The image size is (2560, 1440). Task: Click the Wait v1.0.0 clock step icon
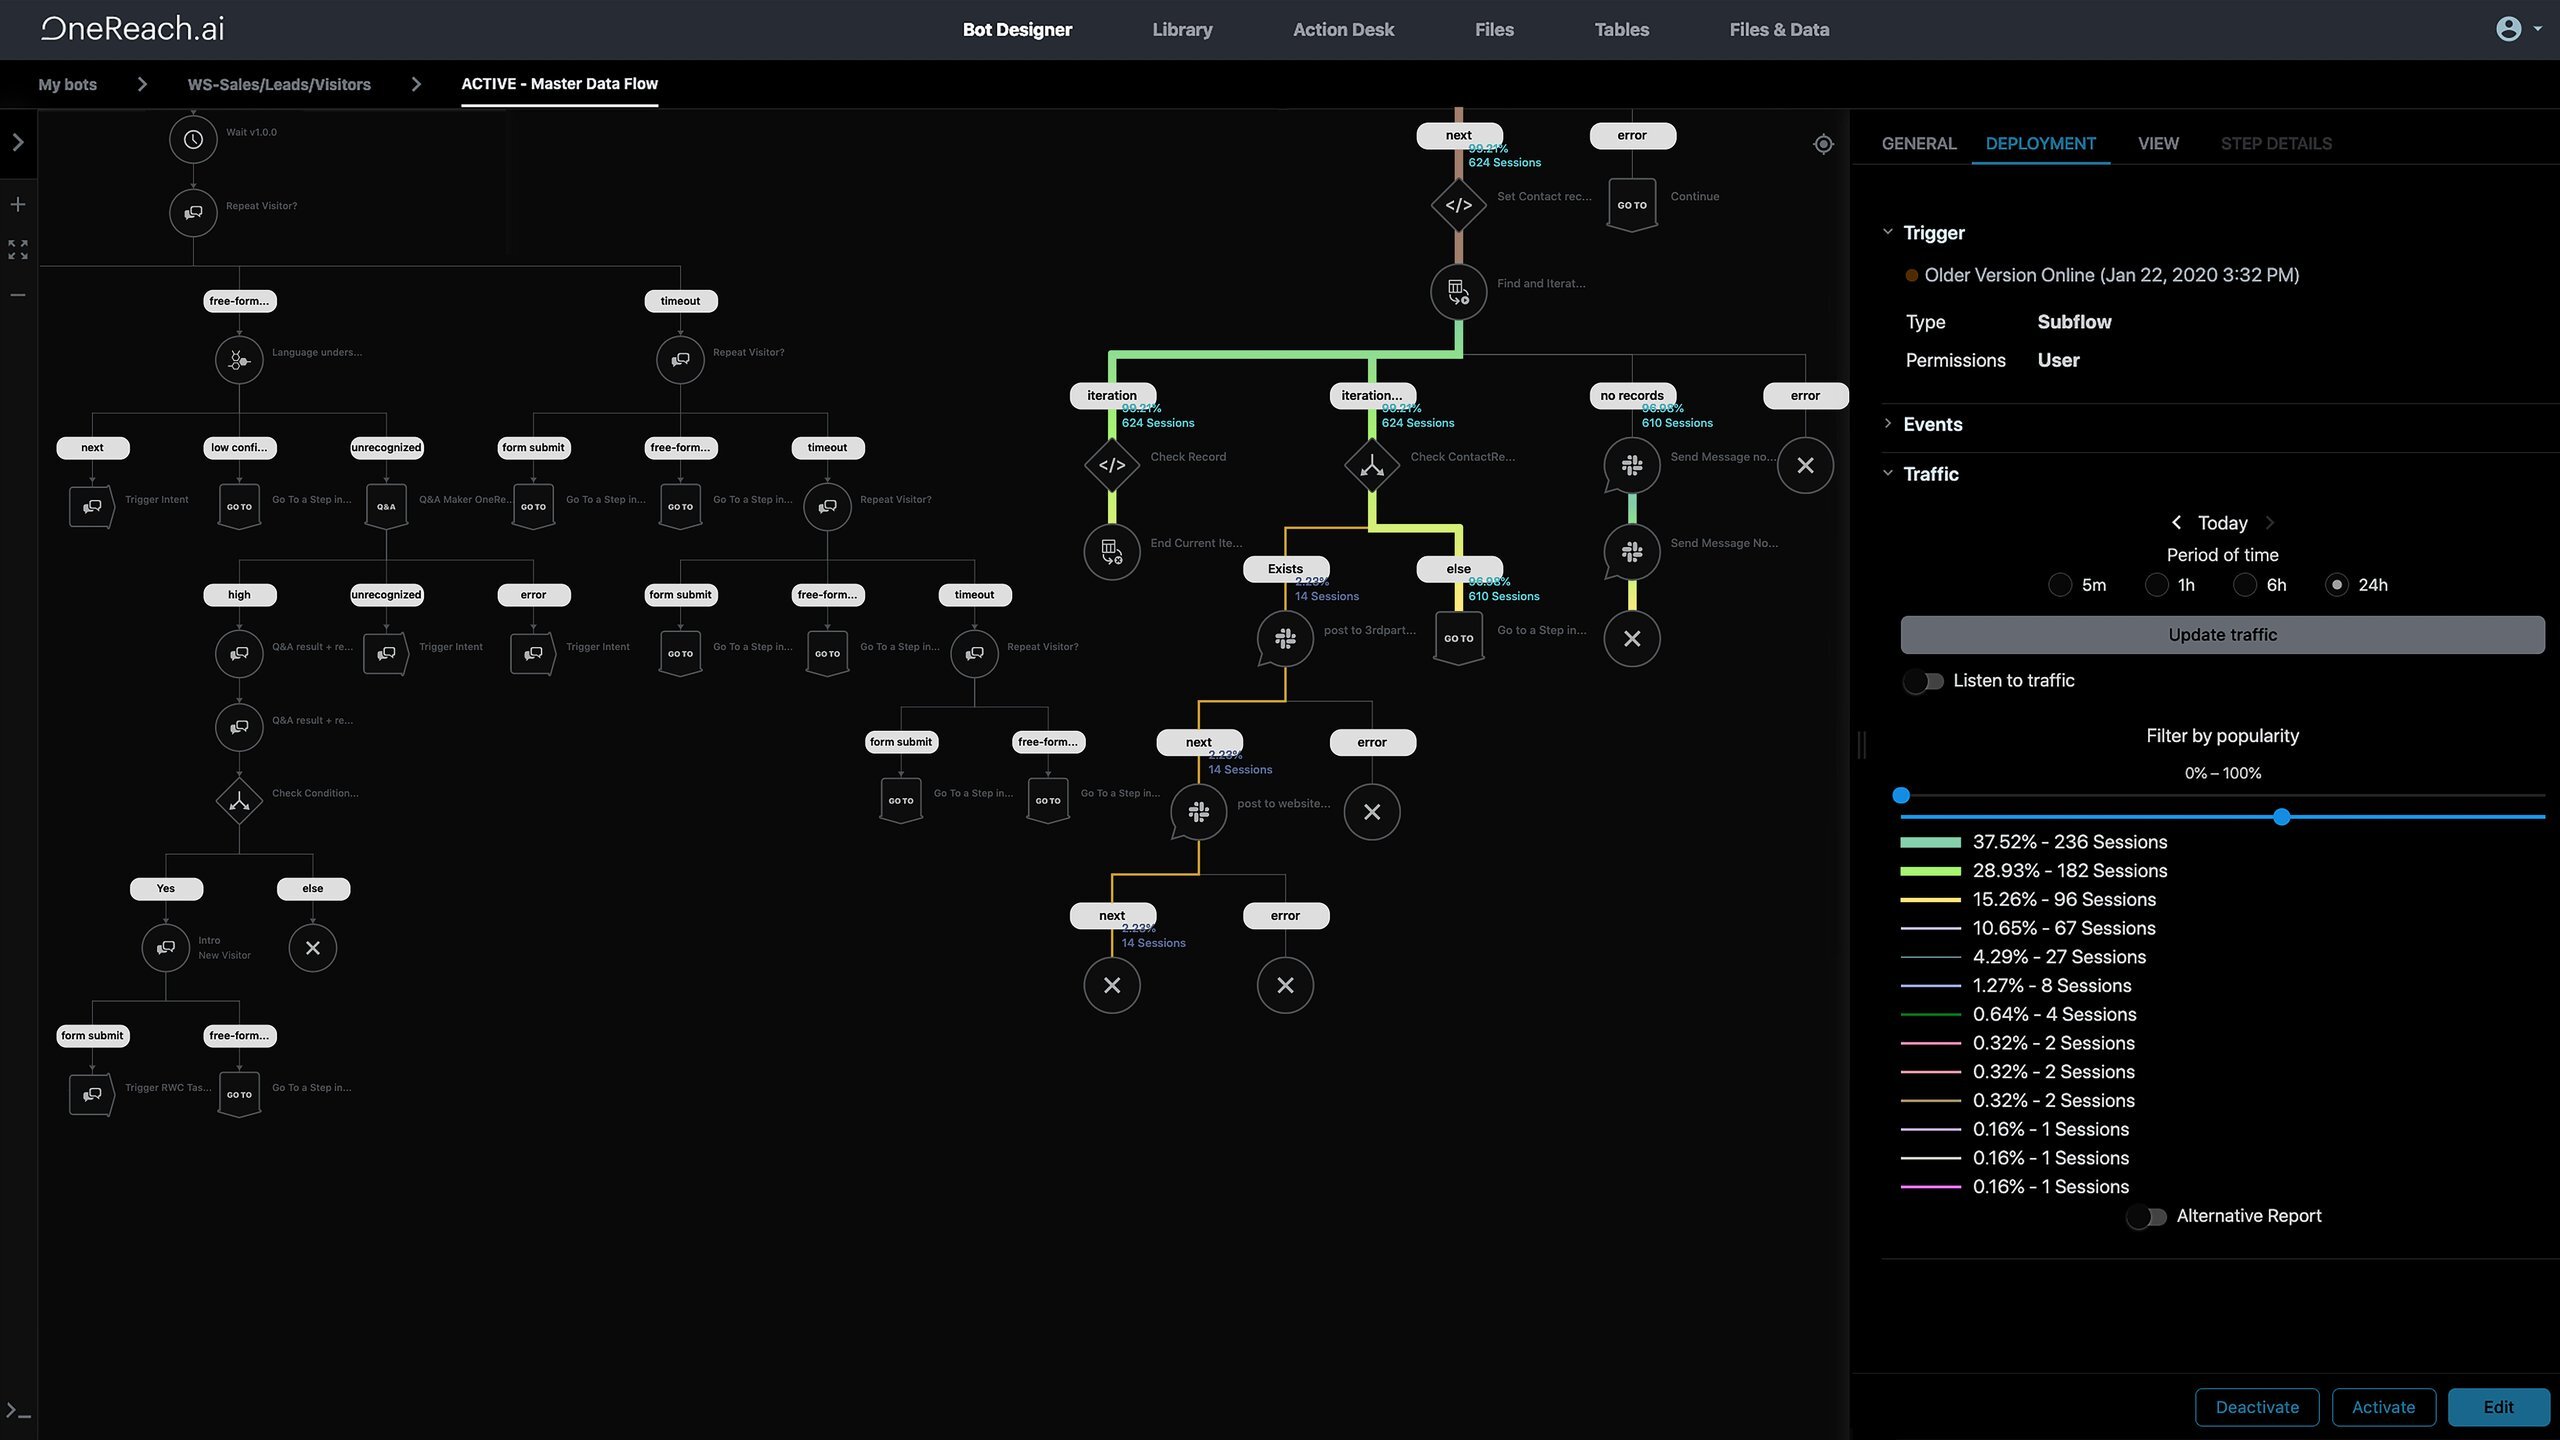[x=193, y=140]
